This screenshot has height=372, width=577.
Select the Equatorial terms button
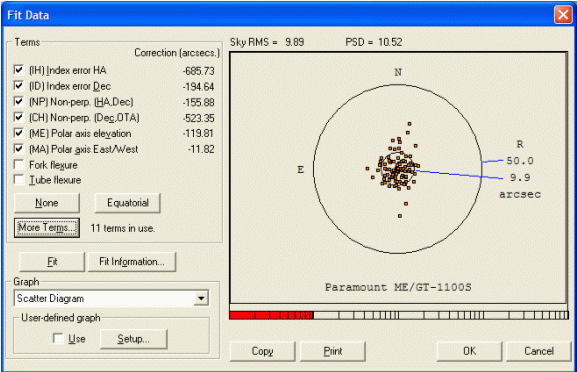coord(128,203)
